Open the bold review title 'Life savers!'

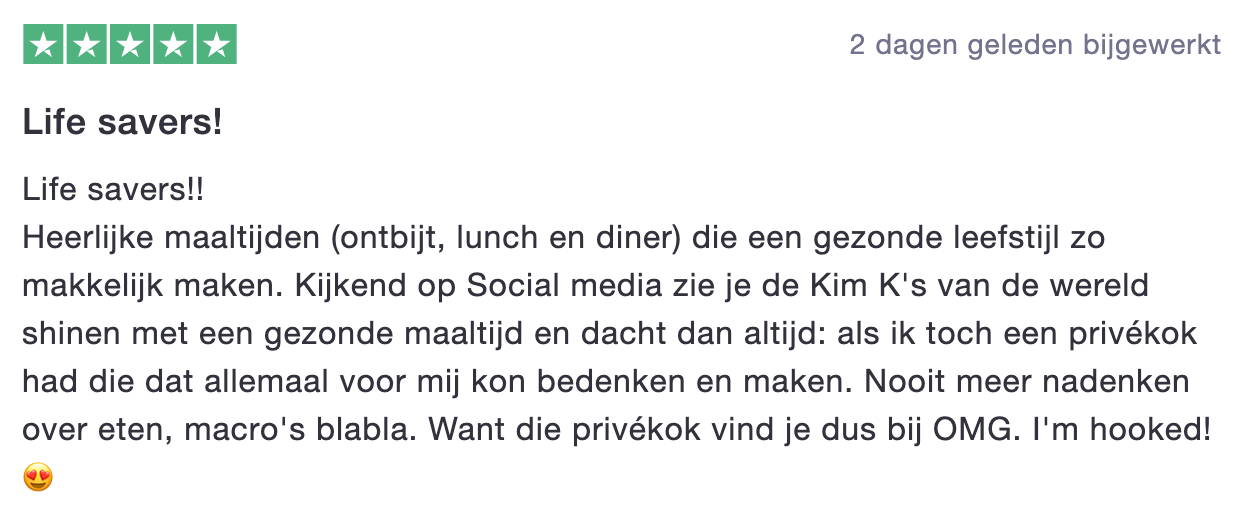(x=122, y=125)
